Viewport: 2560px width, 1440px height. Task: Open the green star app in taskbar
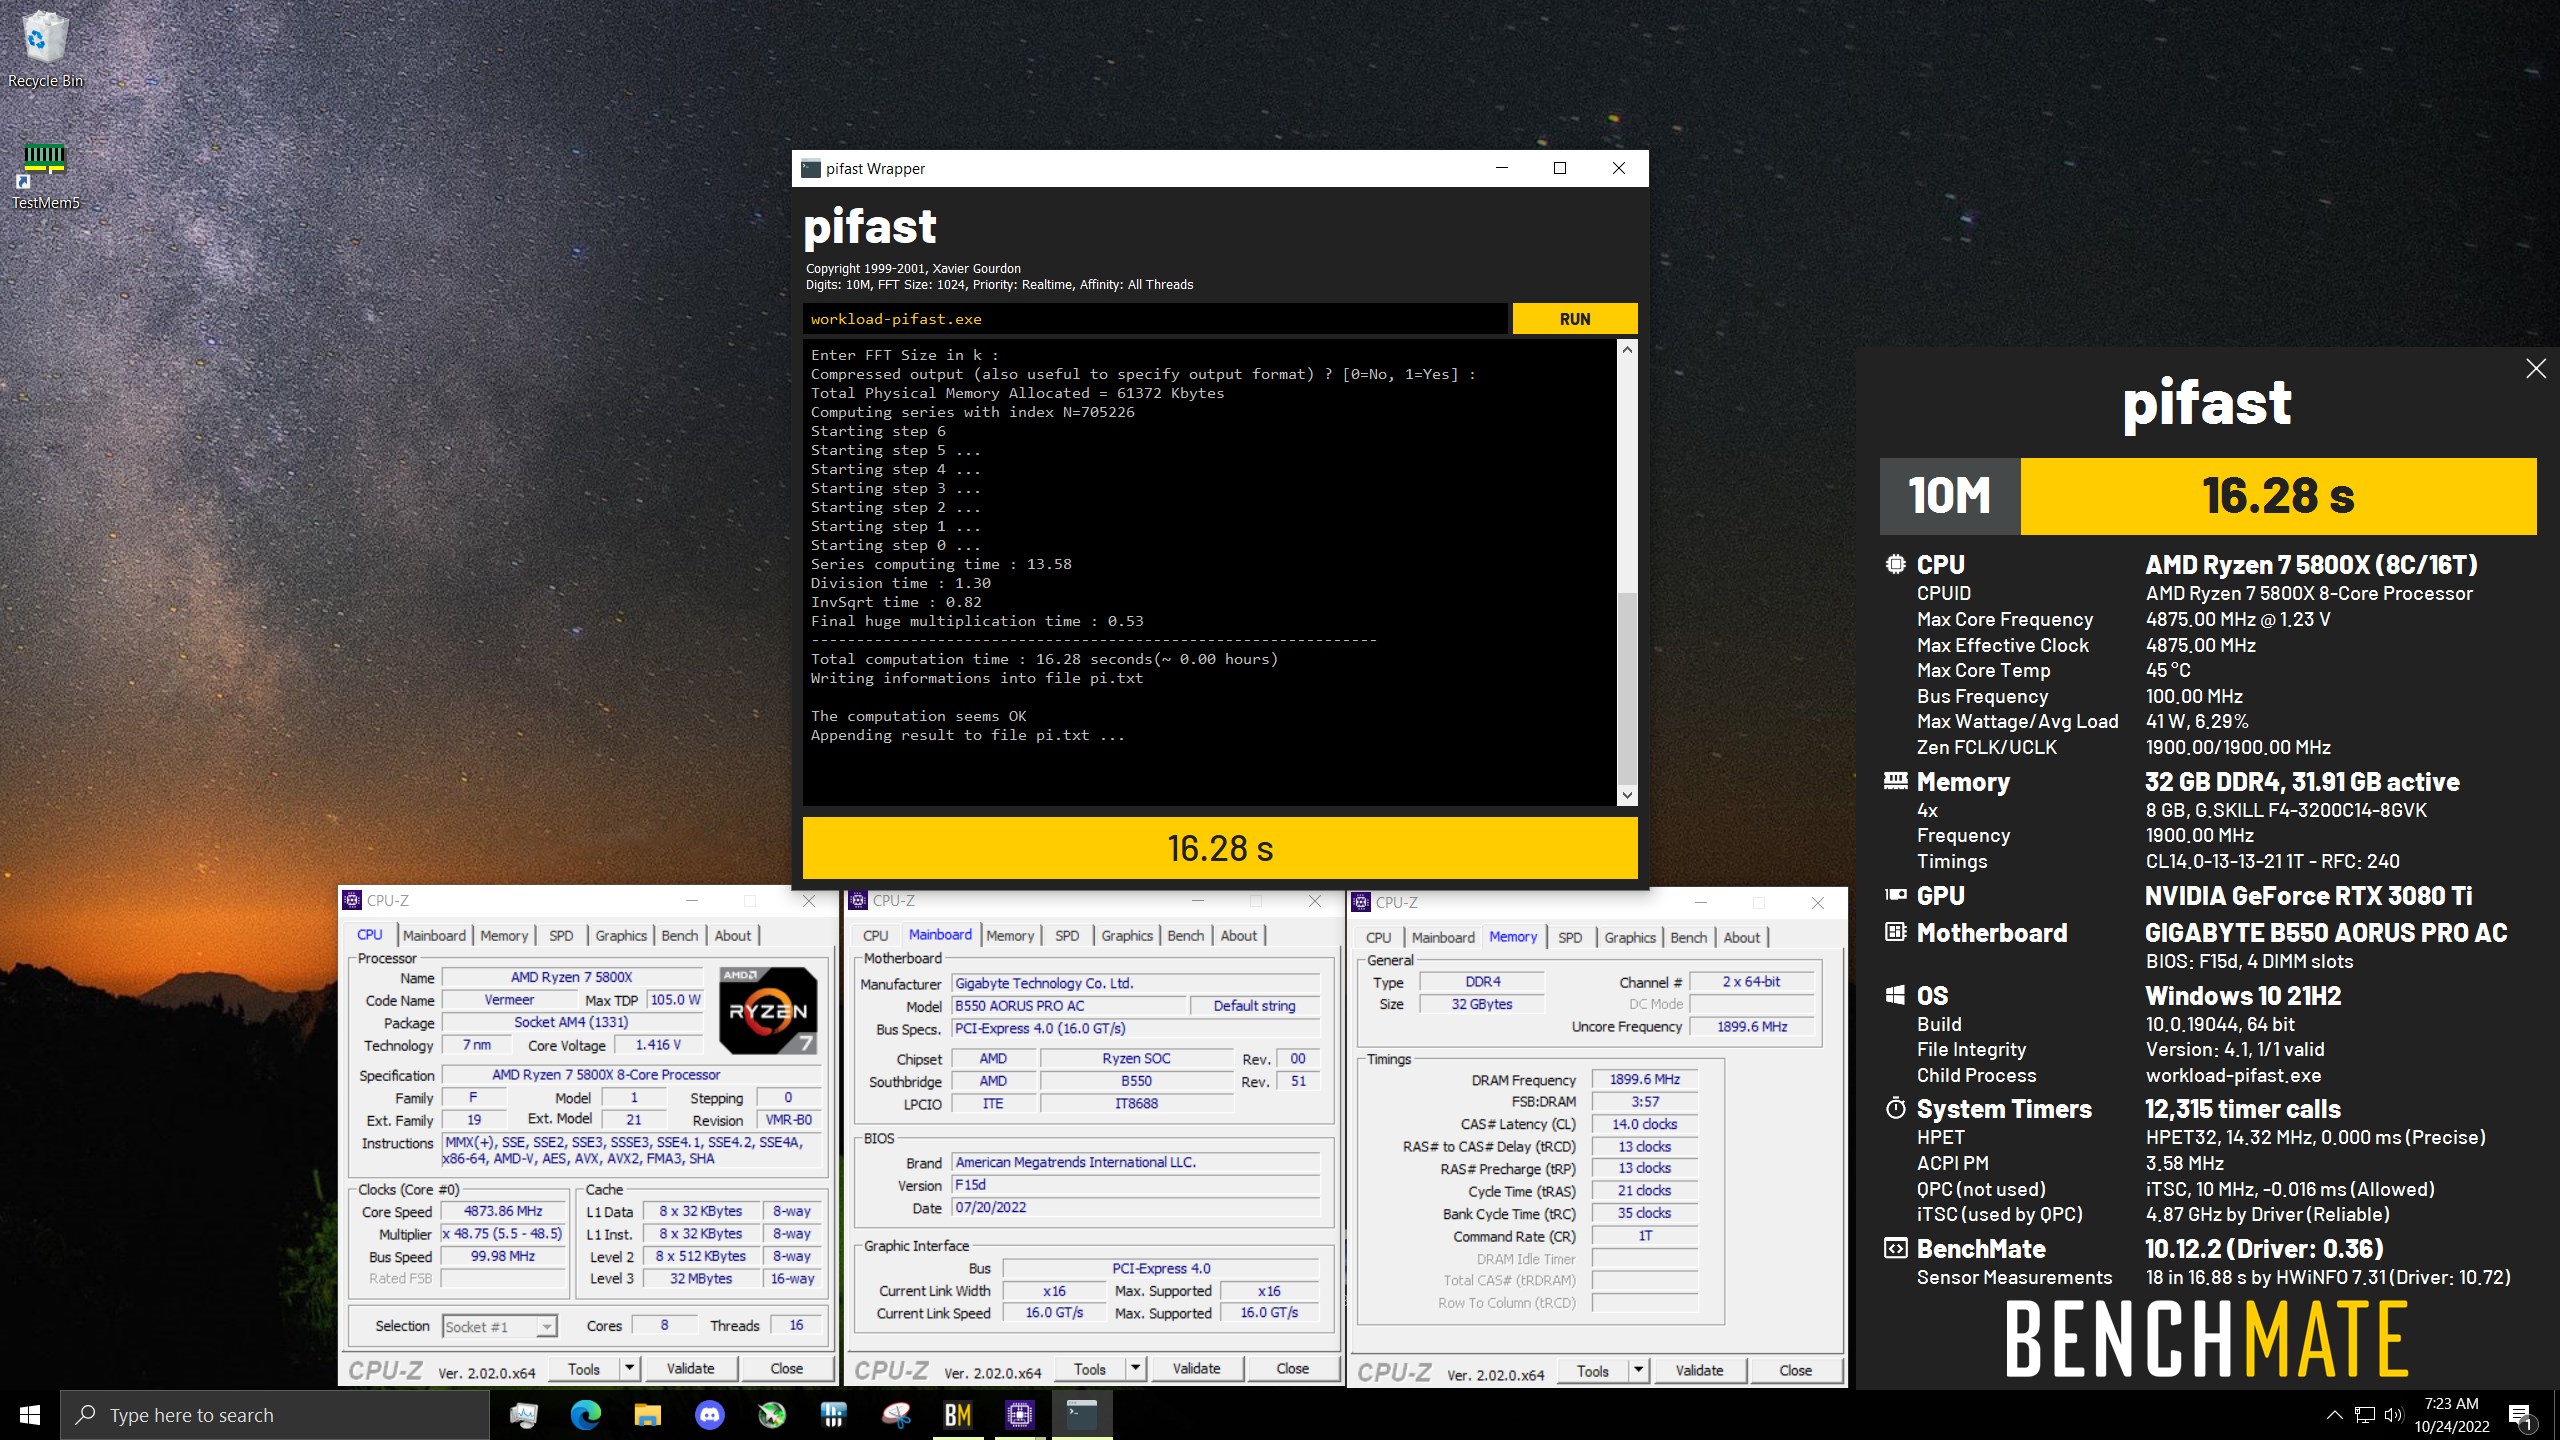772,1415
